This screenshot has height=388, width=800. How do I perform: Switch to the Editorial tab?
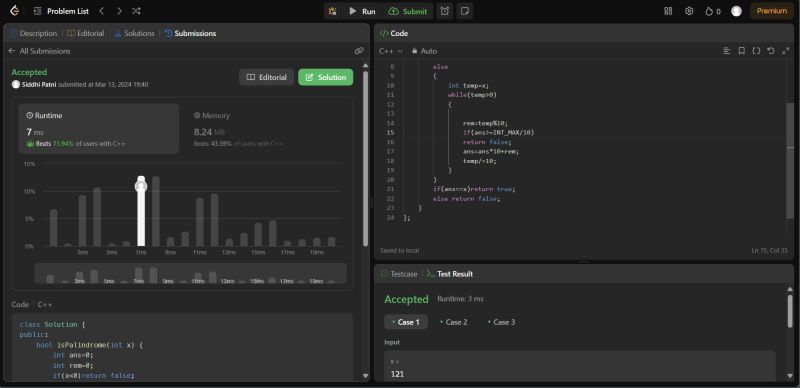click(x=86, y=33)
